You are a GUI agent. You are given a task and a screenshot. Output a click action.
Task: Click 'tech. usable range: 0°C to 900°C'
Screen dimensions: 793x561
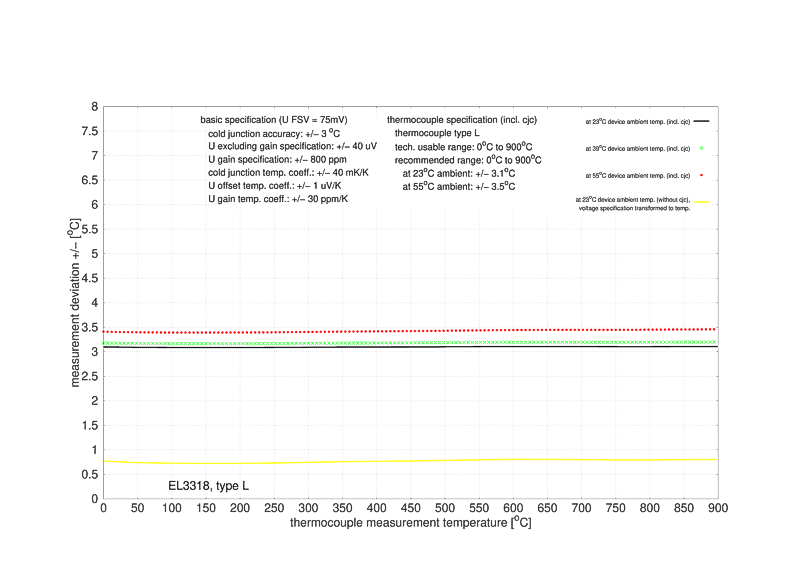463,147
